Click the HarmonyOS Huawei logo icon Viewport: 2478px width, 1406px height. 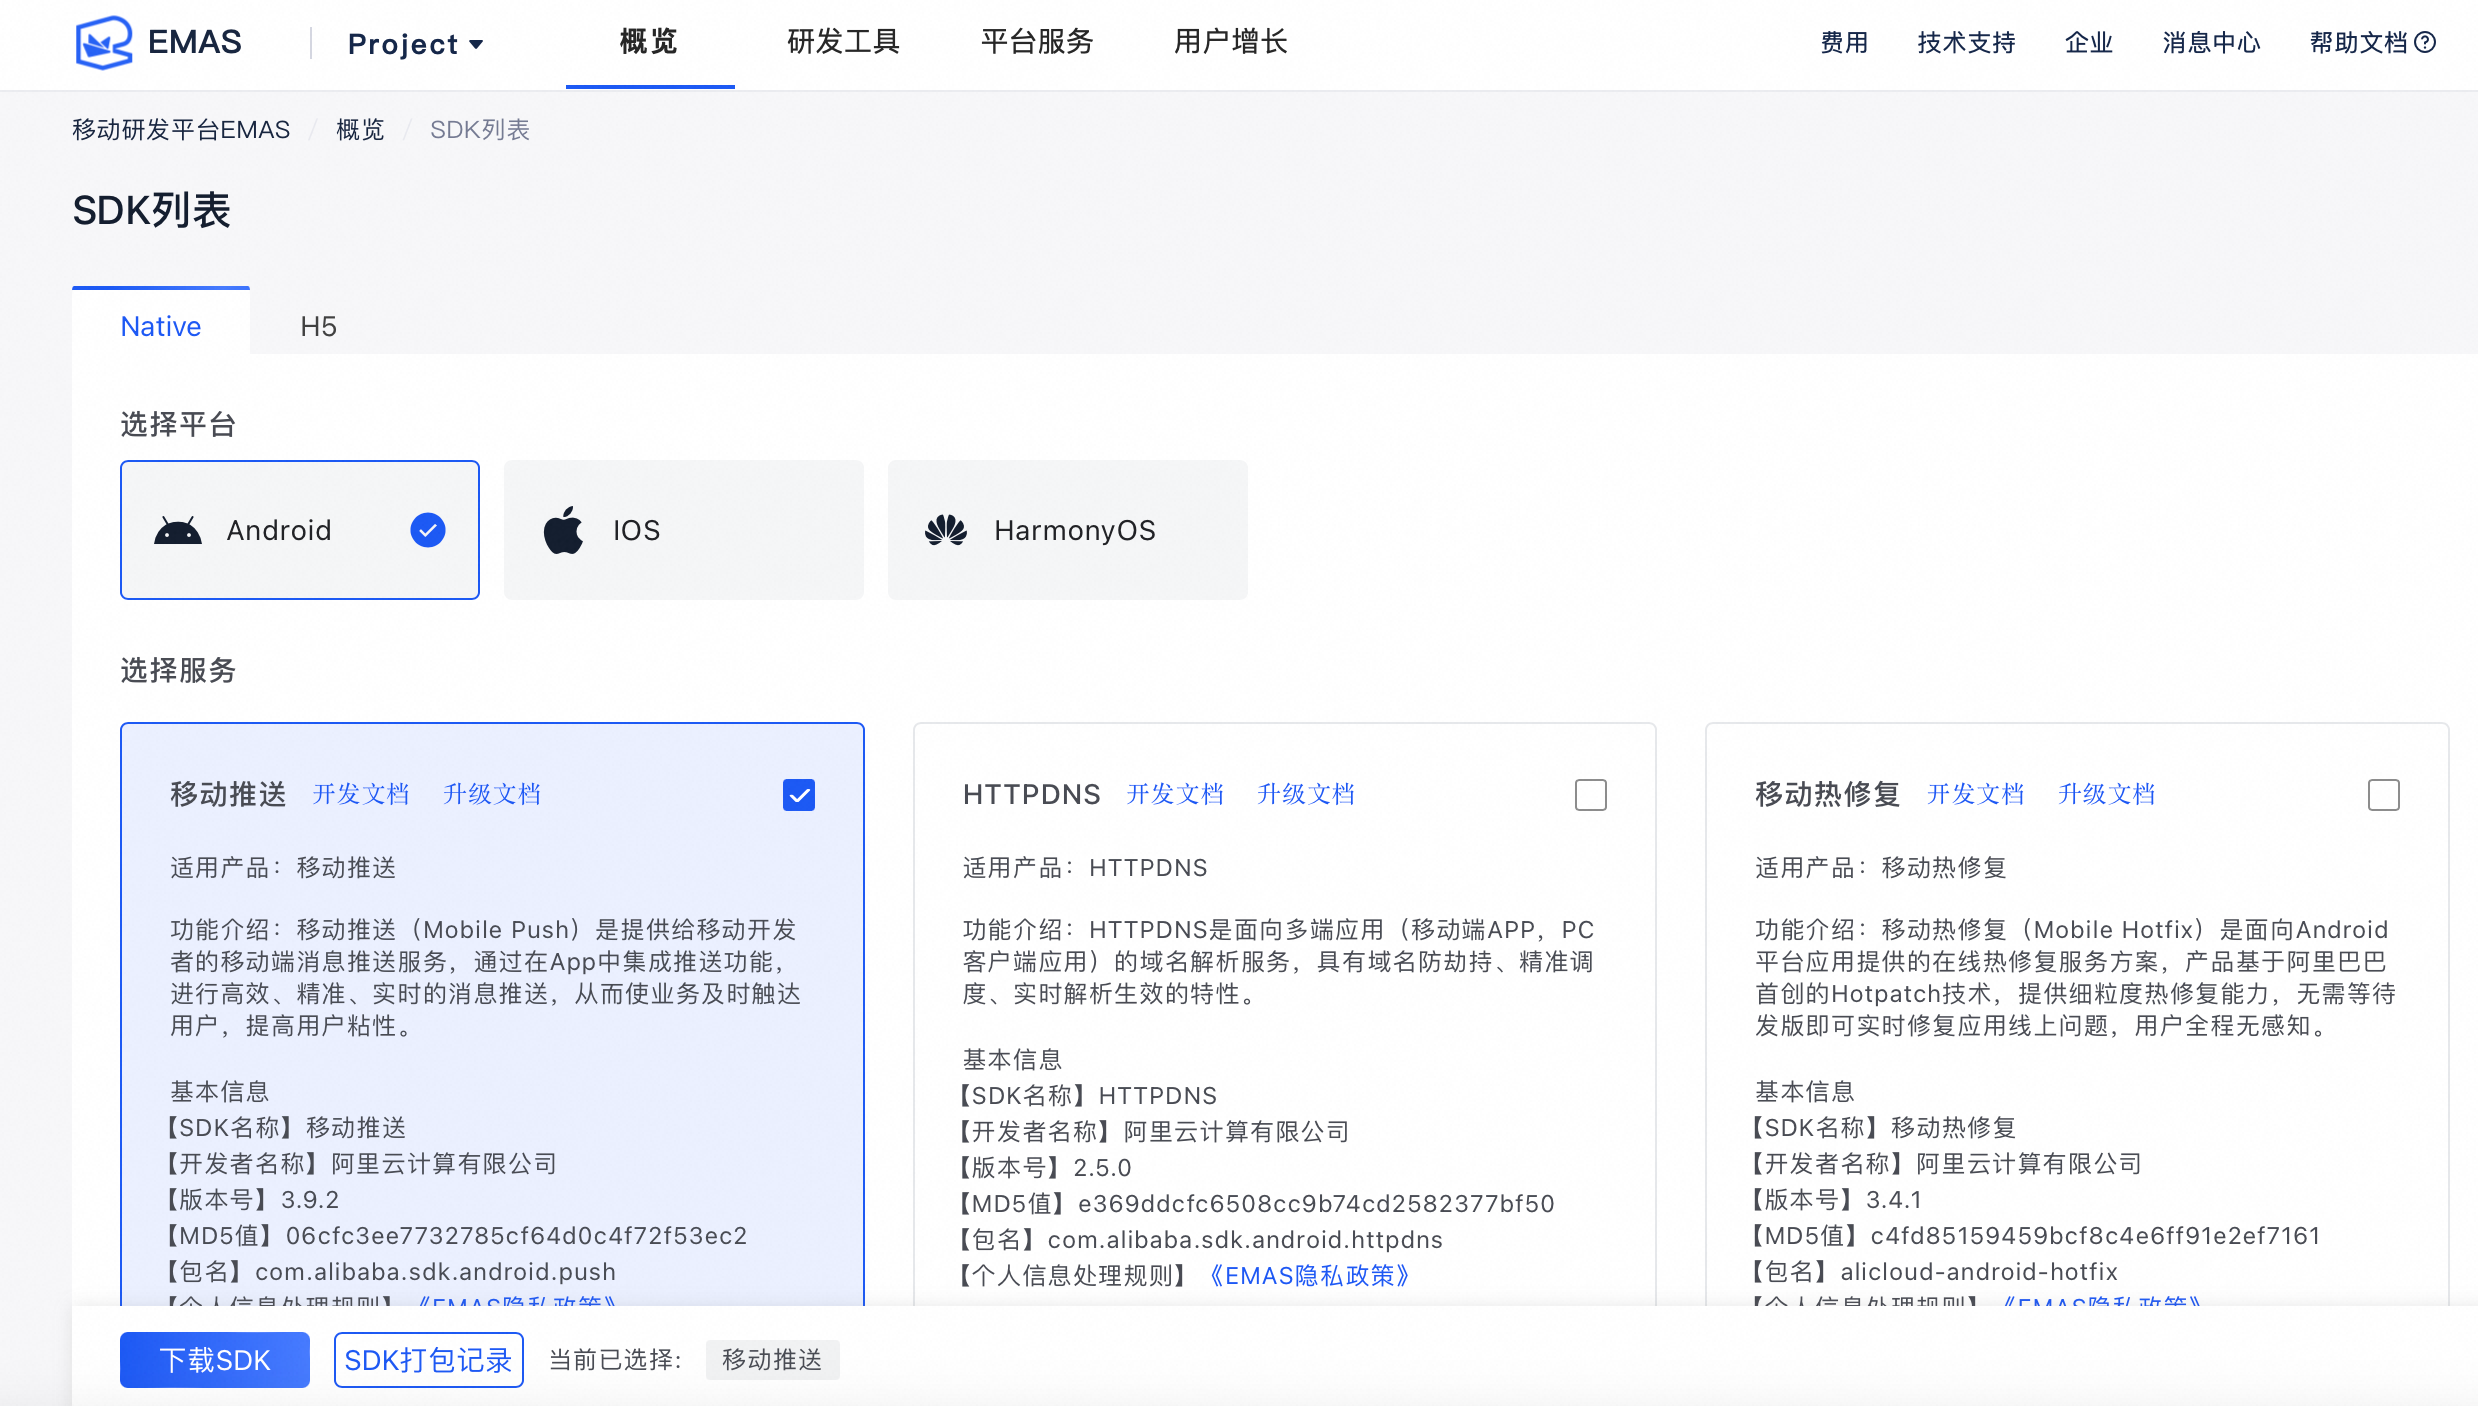coord(946,530)
